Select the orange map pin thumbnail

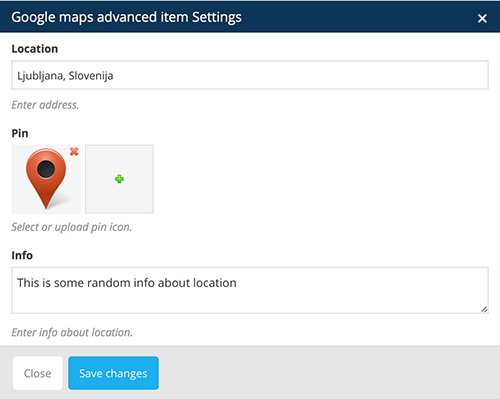click(46, 179)
